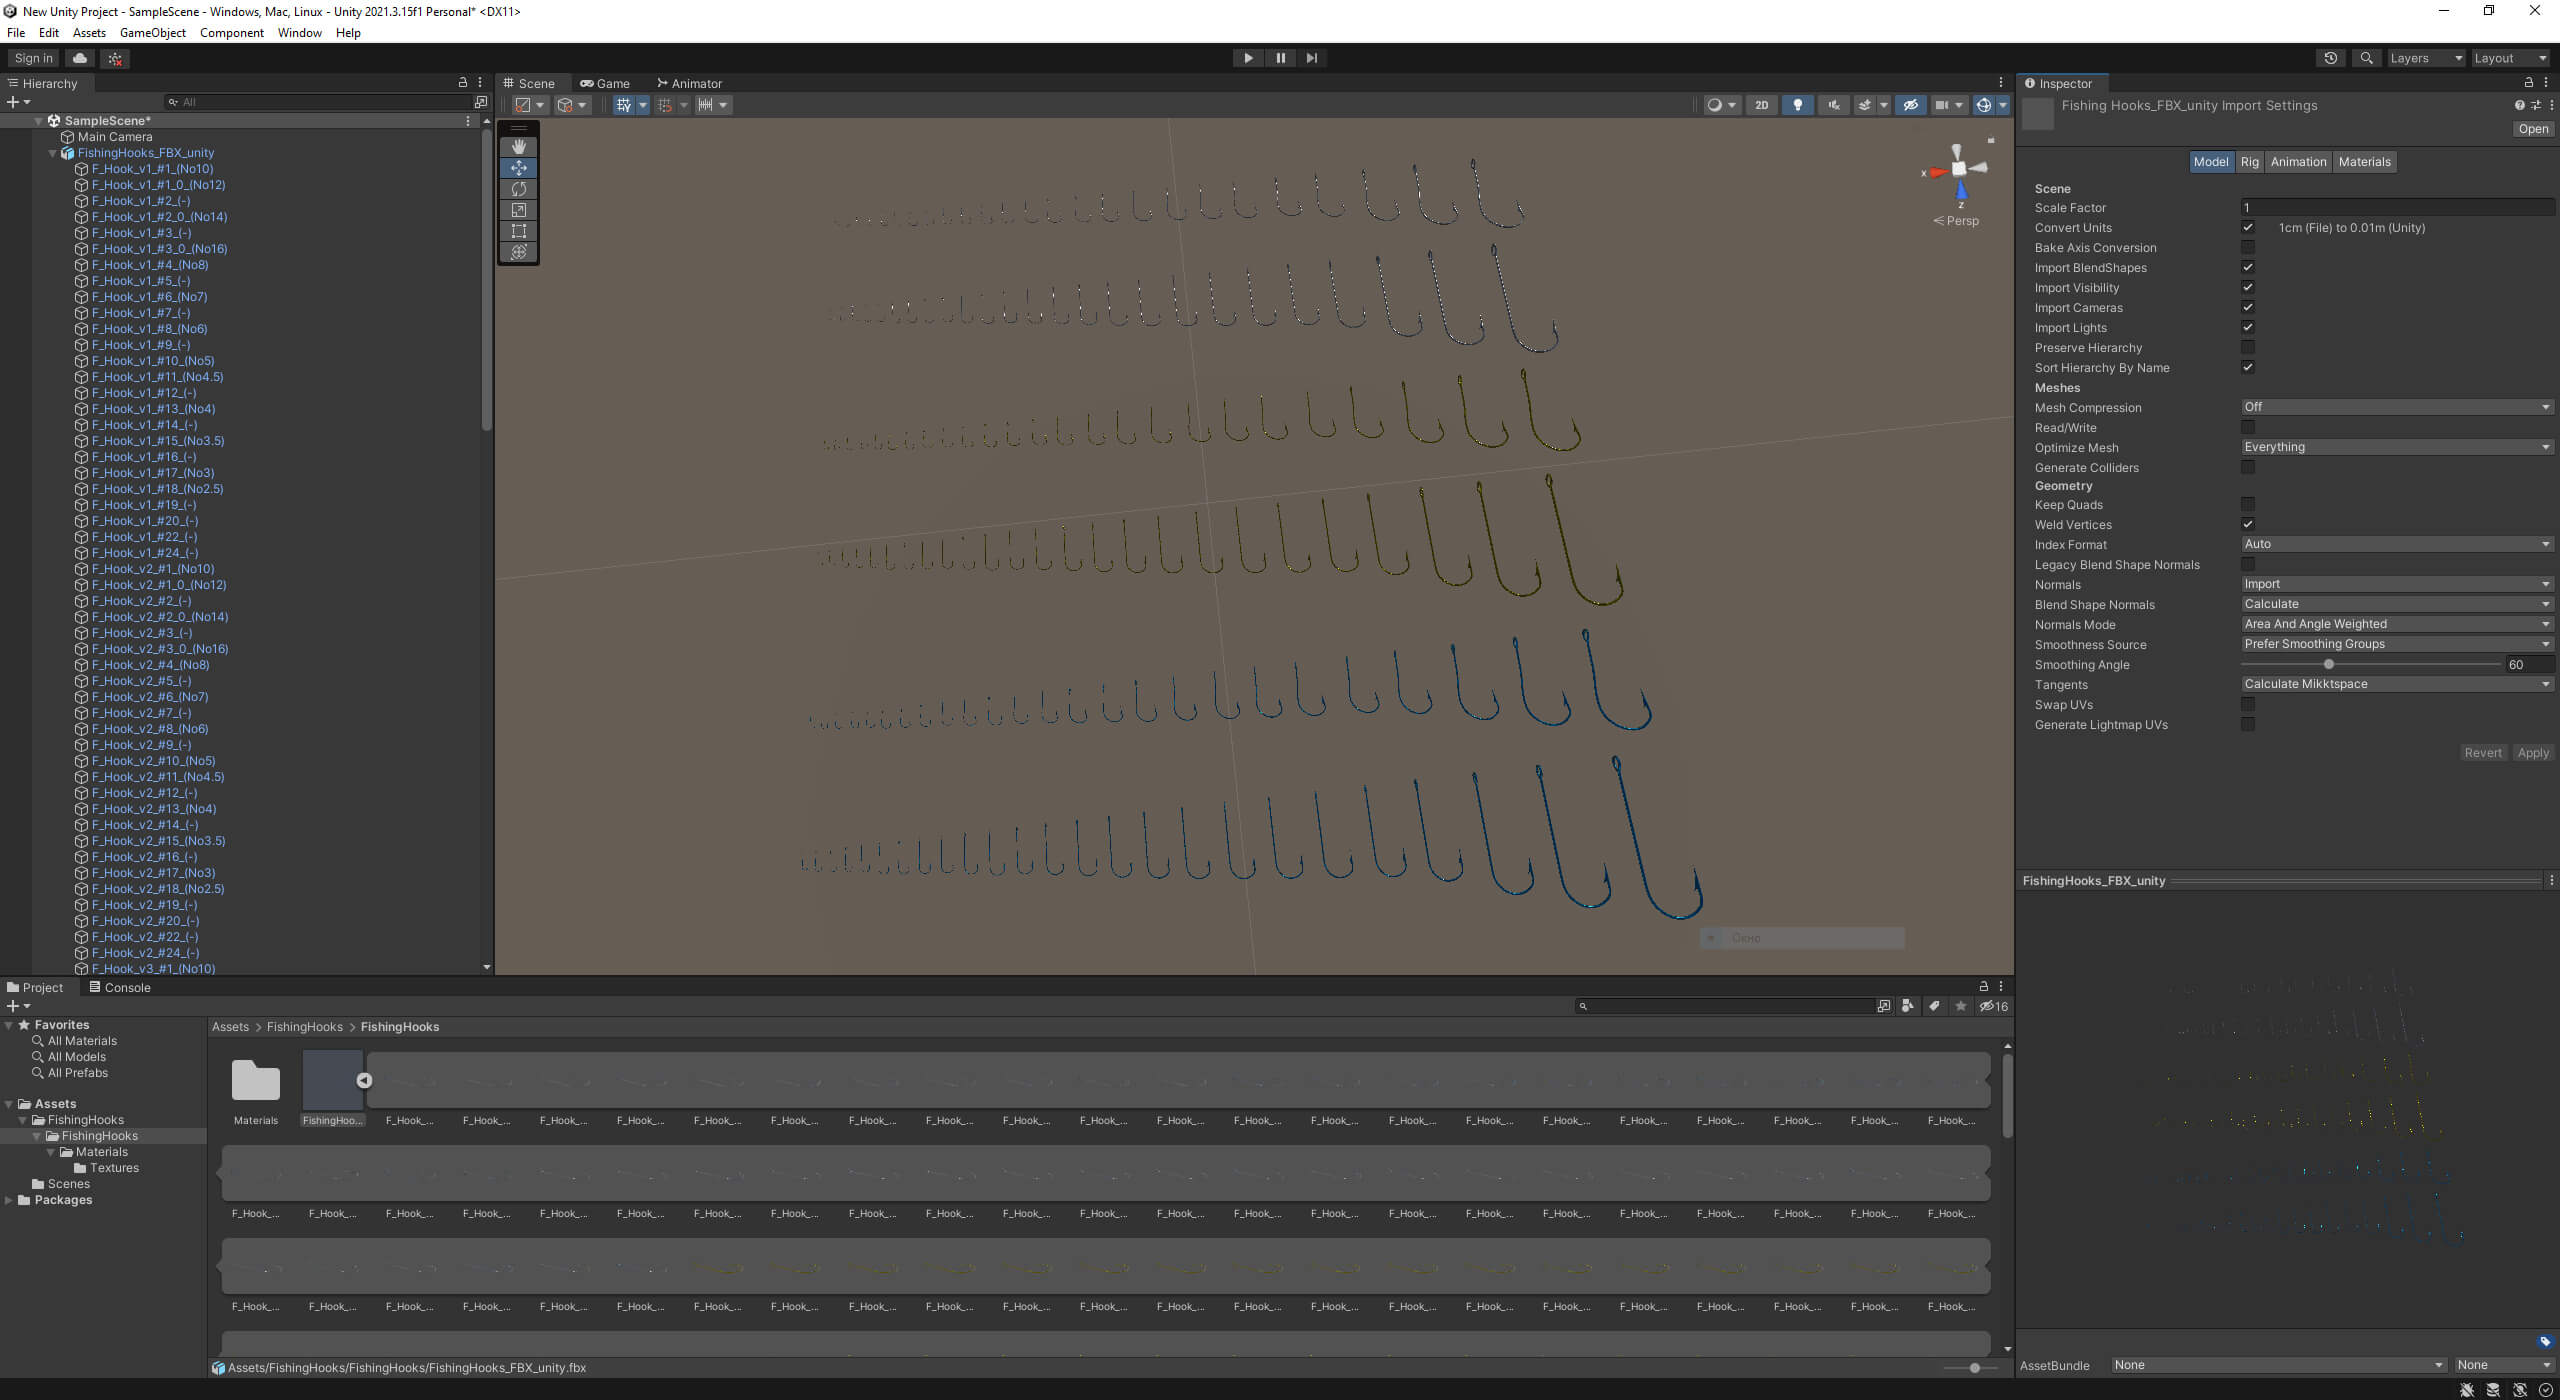Open the GameObject menu
The image size is (2560, 1400).
(x=152, y=33)
